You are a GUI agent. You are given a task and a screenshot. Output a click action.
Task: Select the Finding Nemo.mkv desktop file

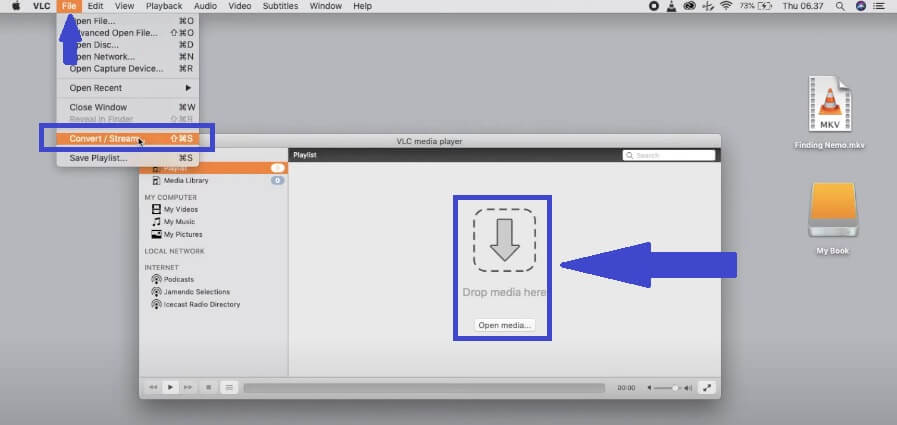829,113
